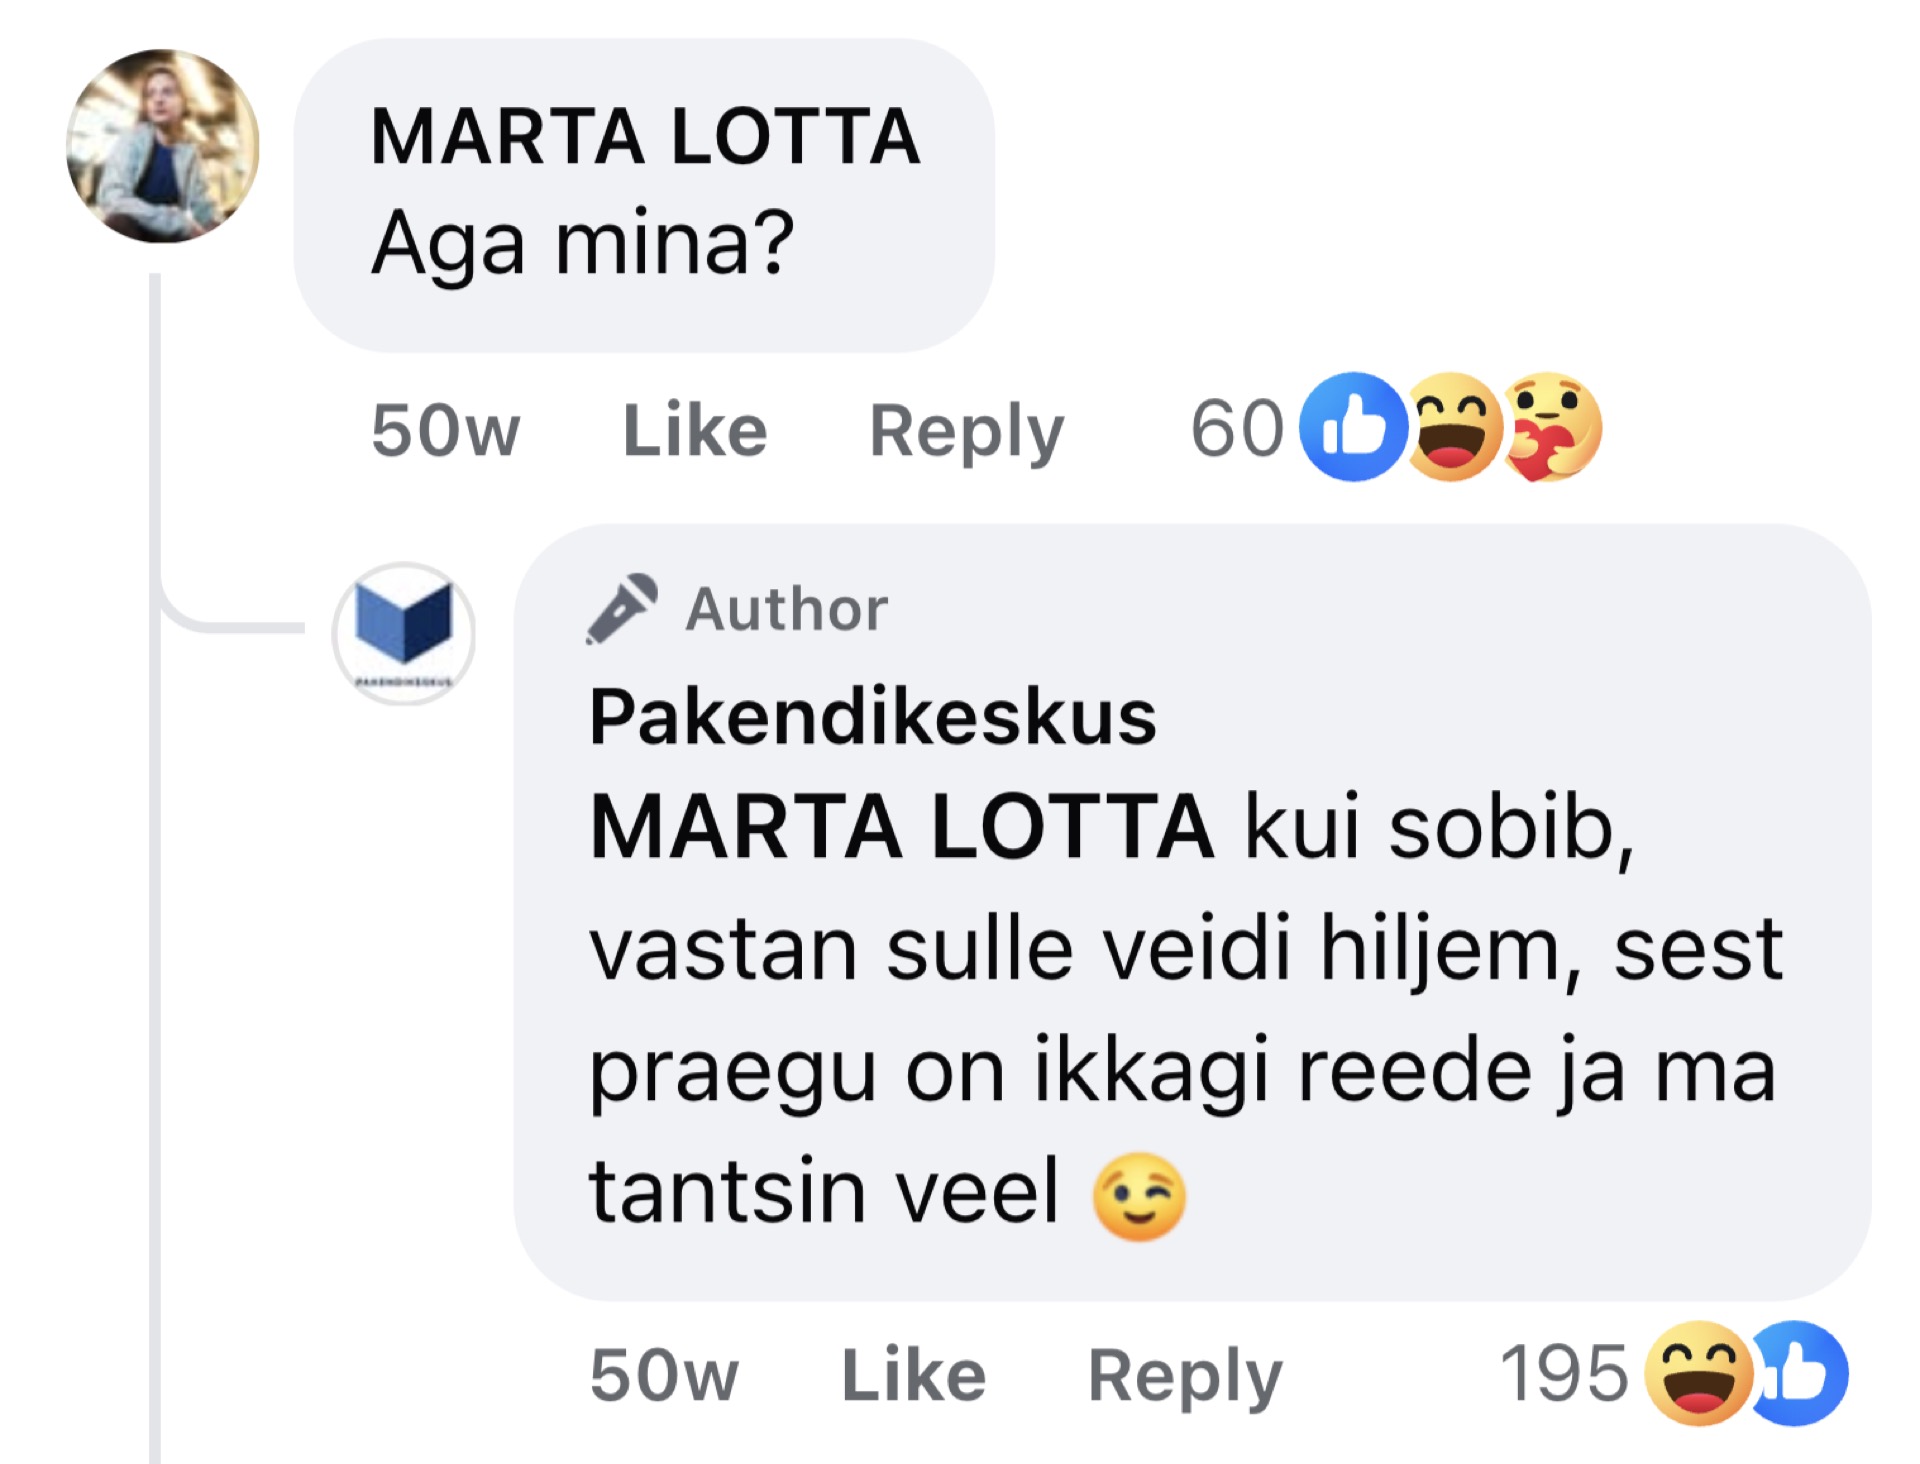Screen dimensions: 1920x1464
Task: Reply to the Pakendikeskus comment
Action: click(1185, 1375)
